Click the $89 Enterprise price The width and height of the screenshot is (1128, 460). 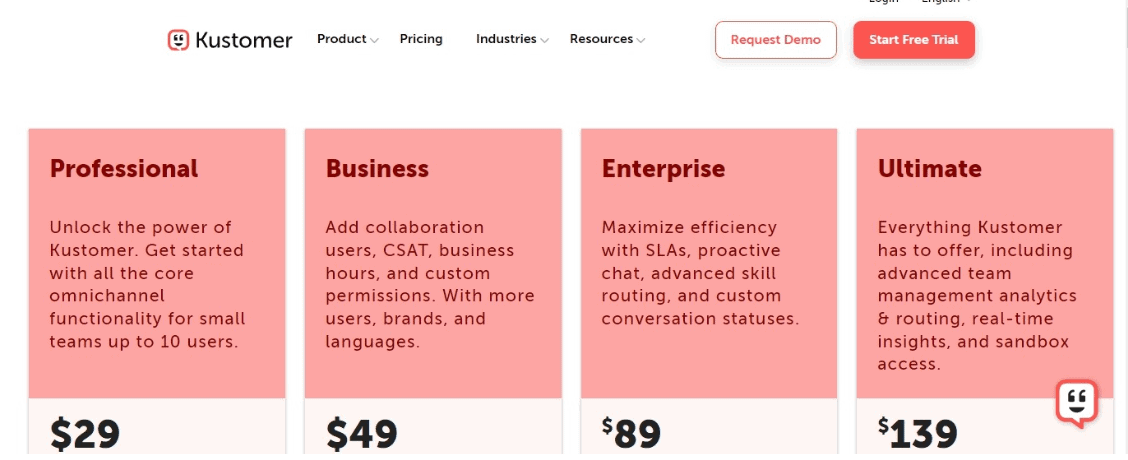tap(631, 433)
